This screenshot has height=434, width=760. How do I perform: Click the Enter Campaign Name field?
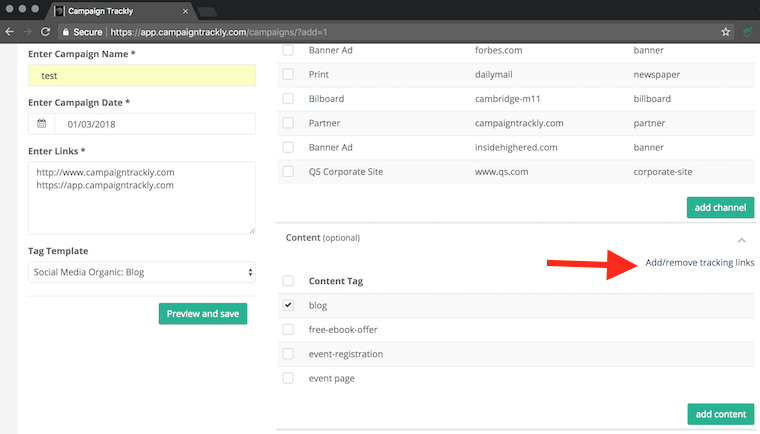141,75
